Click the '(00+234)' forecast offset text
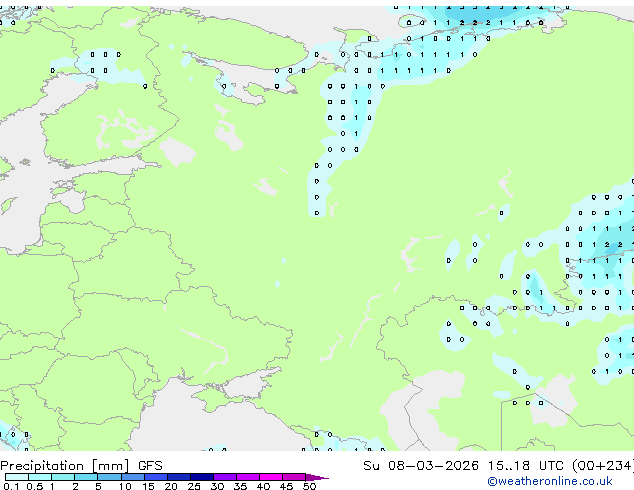This screenshot has height=490, width=634. pos(602,466)
